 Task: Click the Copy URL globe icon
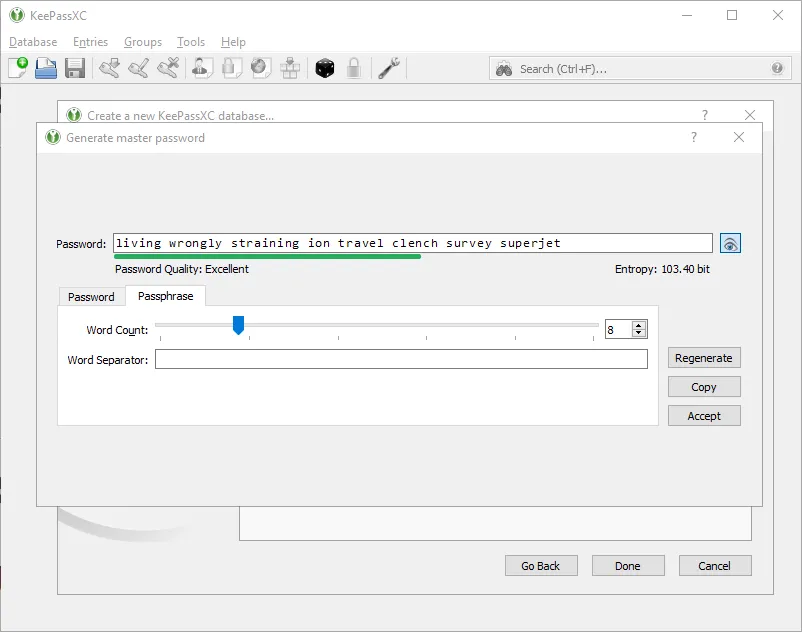point(260,68)
